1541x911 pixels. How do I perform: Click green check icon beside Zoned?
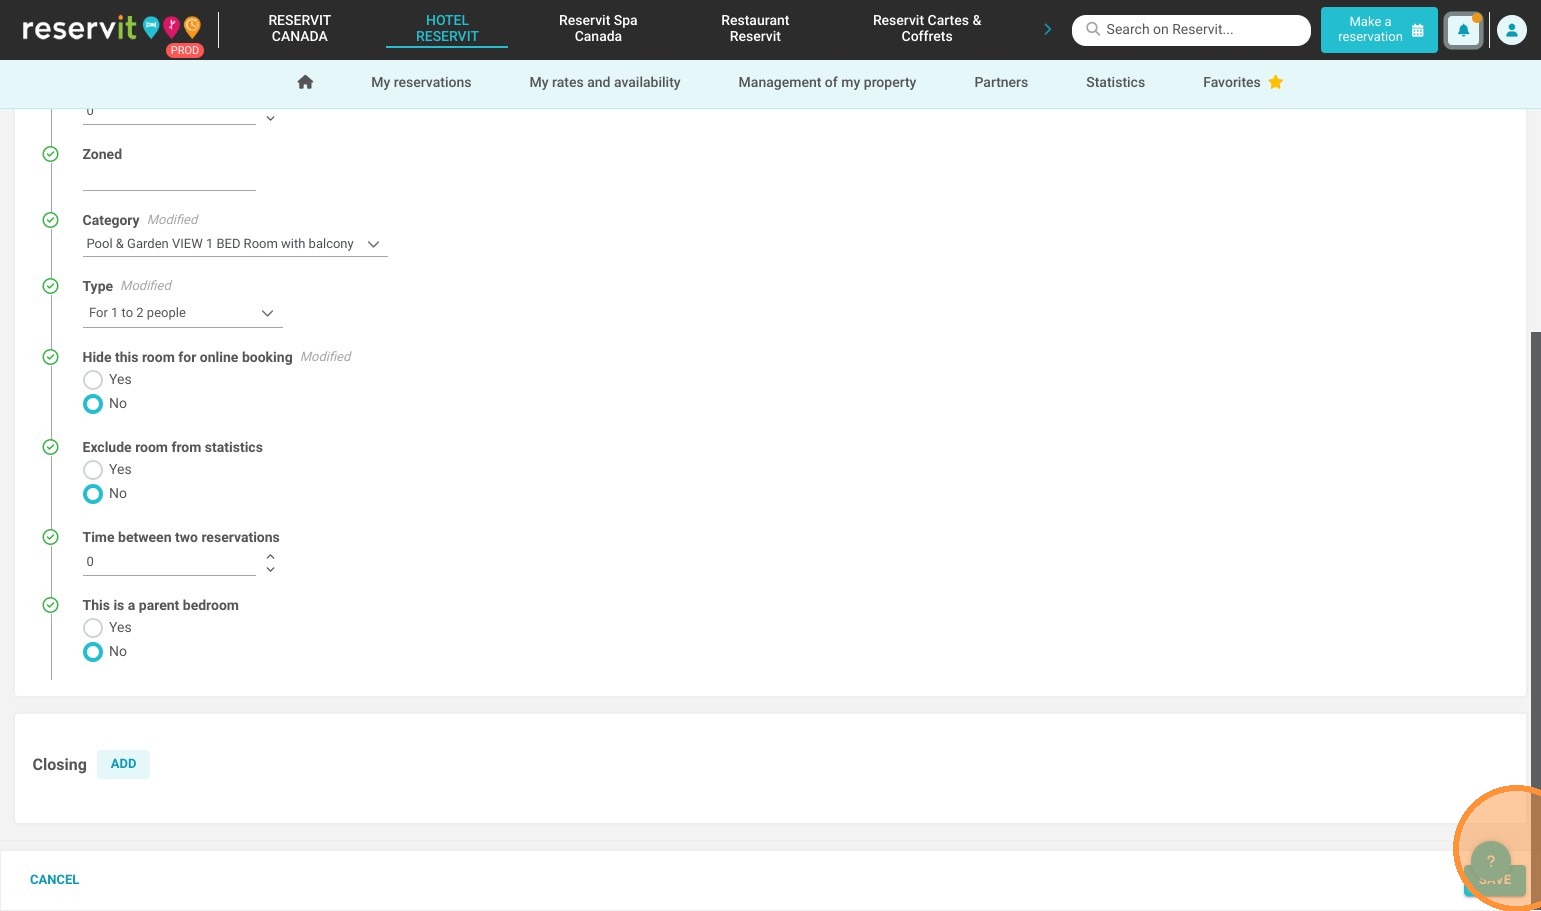[x=51, y=154]
